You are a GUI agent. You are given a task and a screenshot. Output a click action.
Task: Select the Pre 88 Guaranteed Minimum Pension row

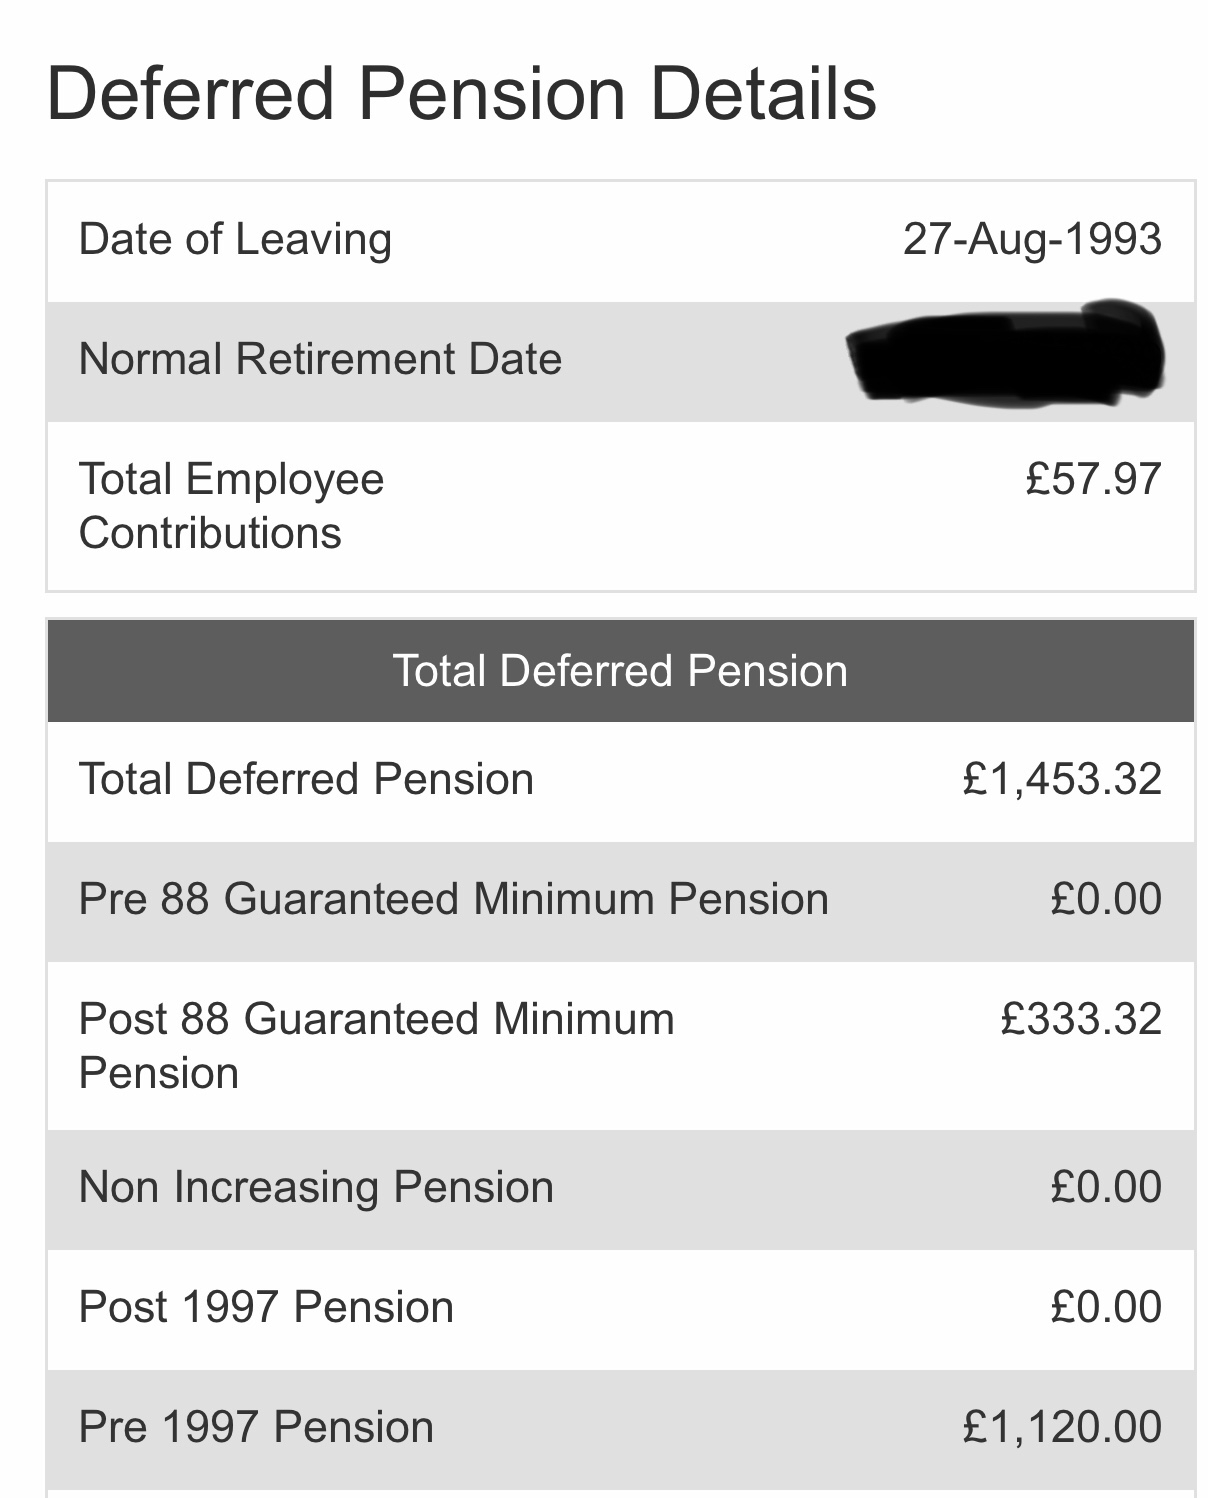tap(621, 901)
